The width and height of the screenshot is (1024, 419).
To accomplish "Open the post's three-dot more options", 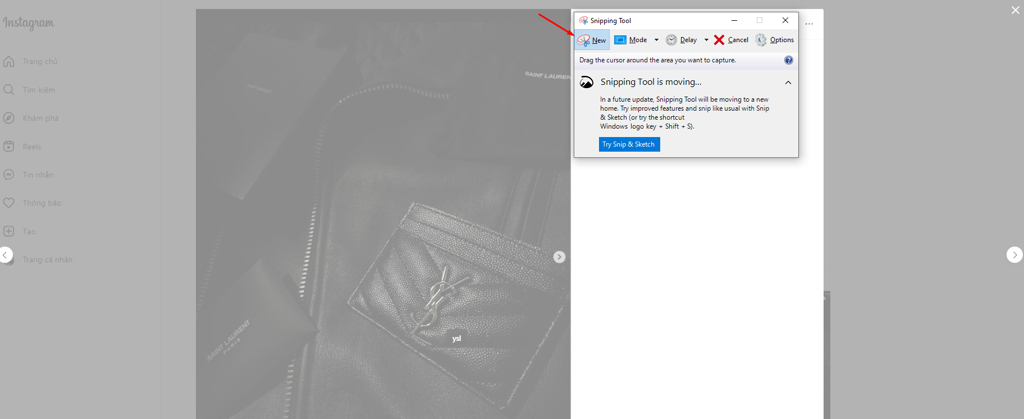I will point(810,23).
